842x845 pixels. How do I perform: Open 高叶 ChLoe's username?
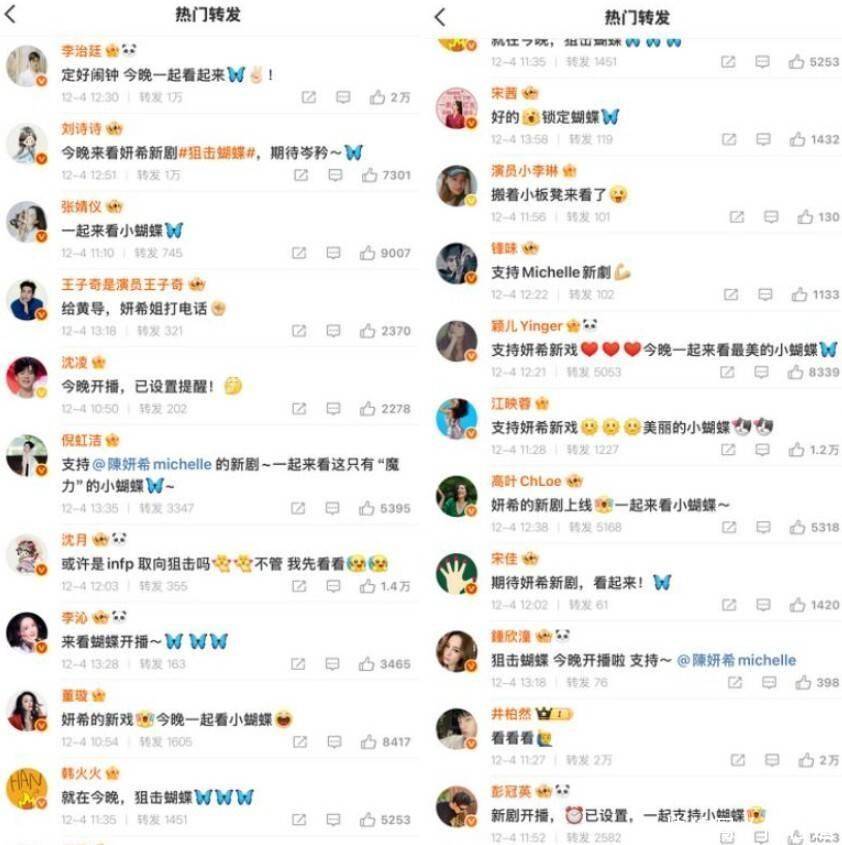click(526, 481)
